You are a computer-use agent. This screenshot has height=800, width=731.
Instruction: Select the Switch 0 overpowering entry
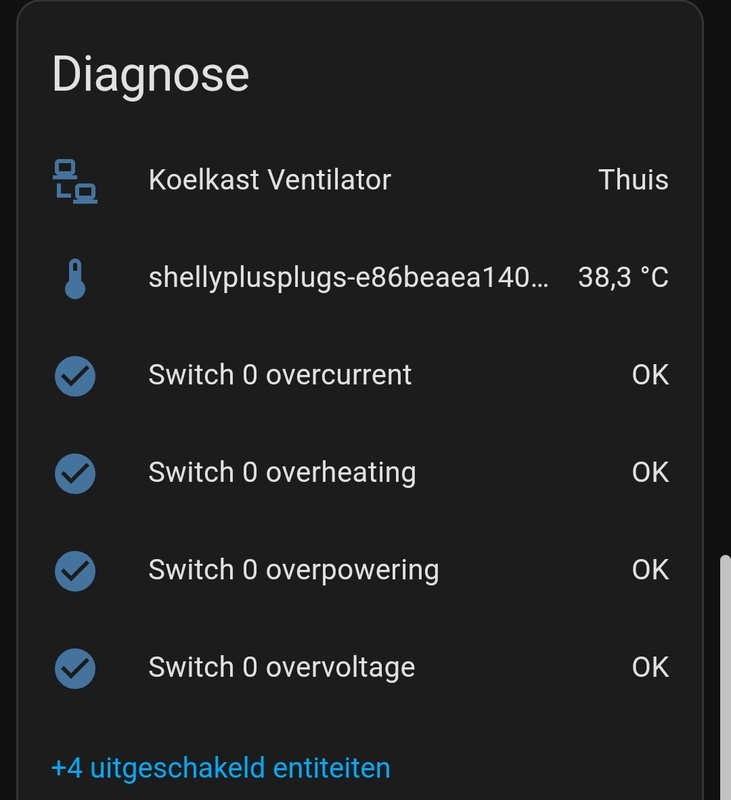tap(293, 570)
